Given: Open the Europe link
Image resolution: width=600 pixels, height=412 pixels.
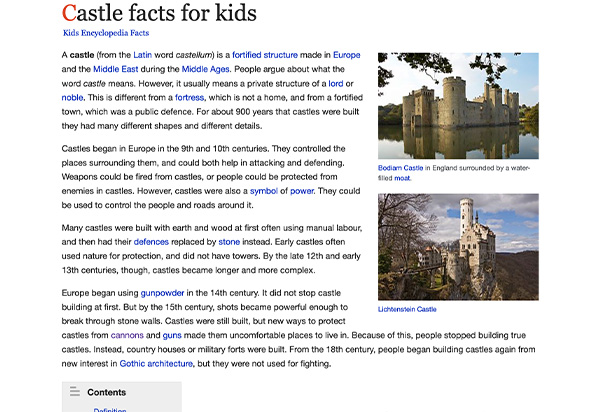Looking at the screenshot, I should pos(347,55).
